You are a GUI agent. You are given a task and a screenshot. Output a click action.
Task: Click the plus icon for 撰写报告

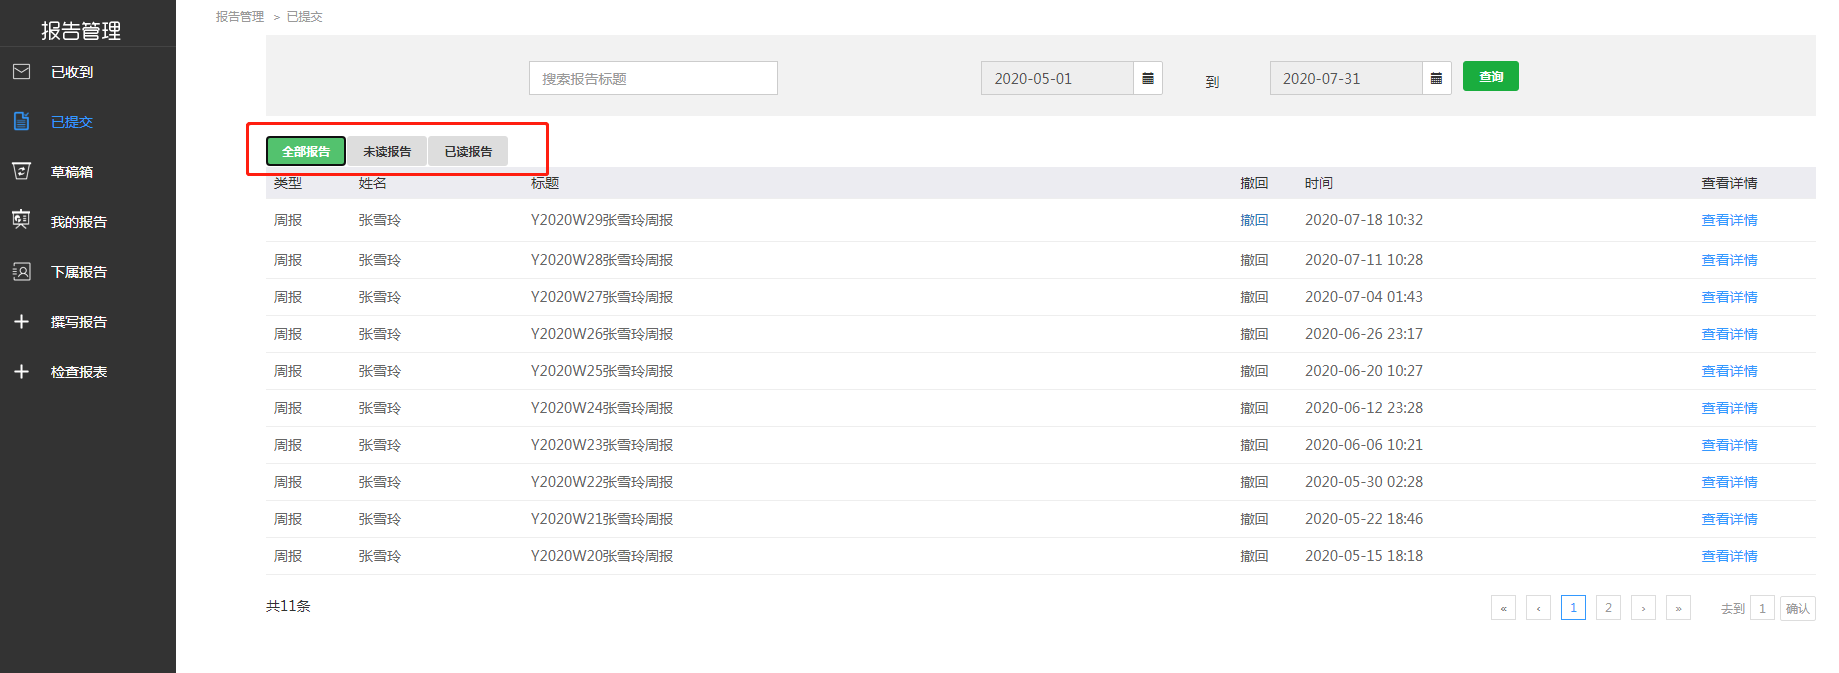pyautogui.click(x=21, y=321)
